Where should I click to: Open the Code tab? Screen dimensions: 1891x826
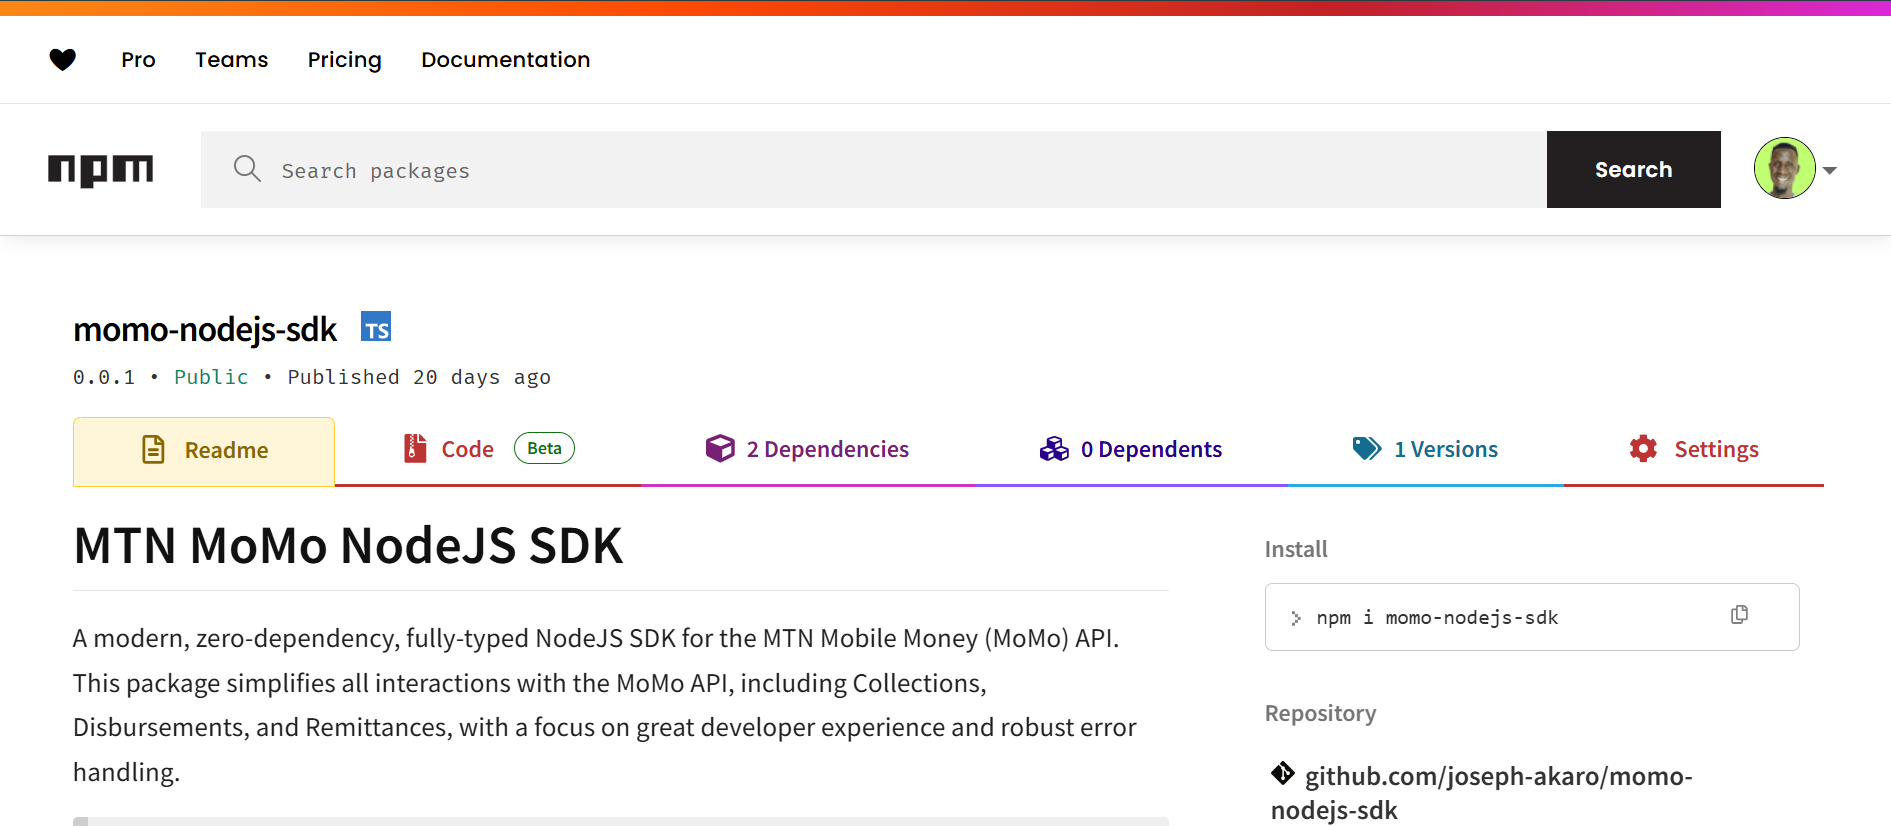pos(467,450)
